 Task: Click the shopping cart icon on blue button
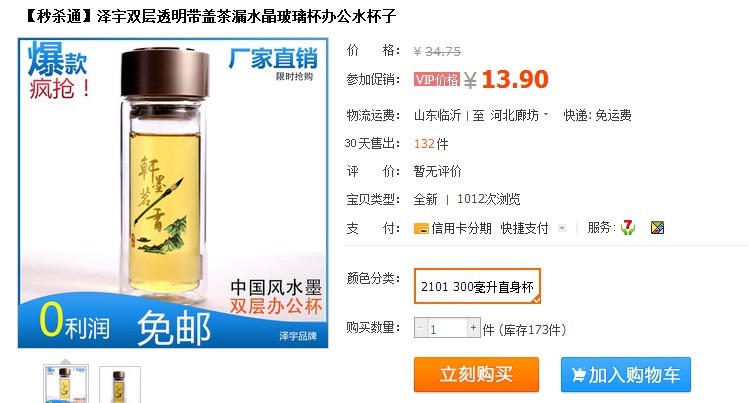pos(578,375)
